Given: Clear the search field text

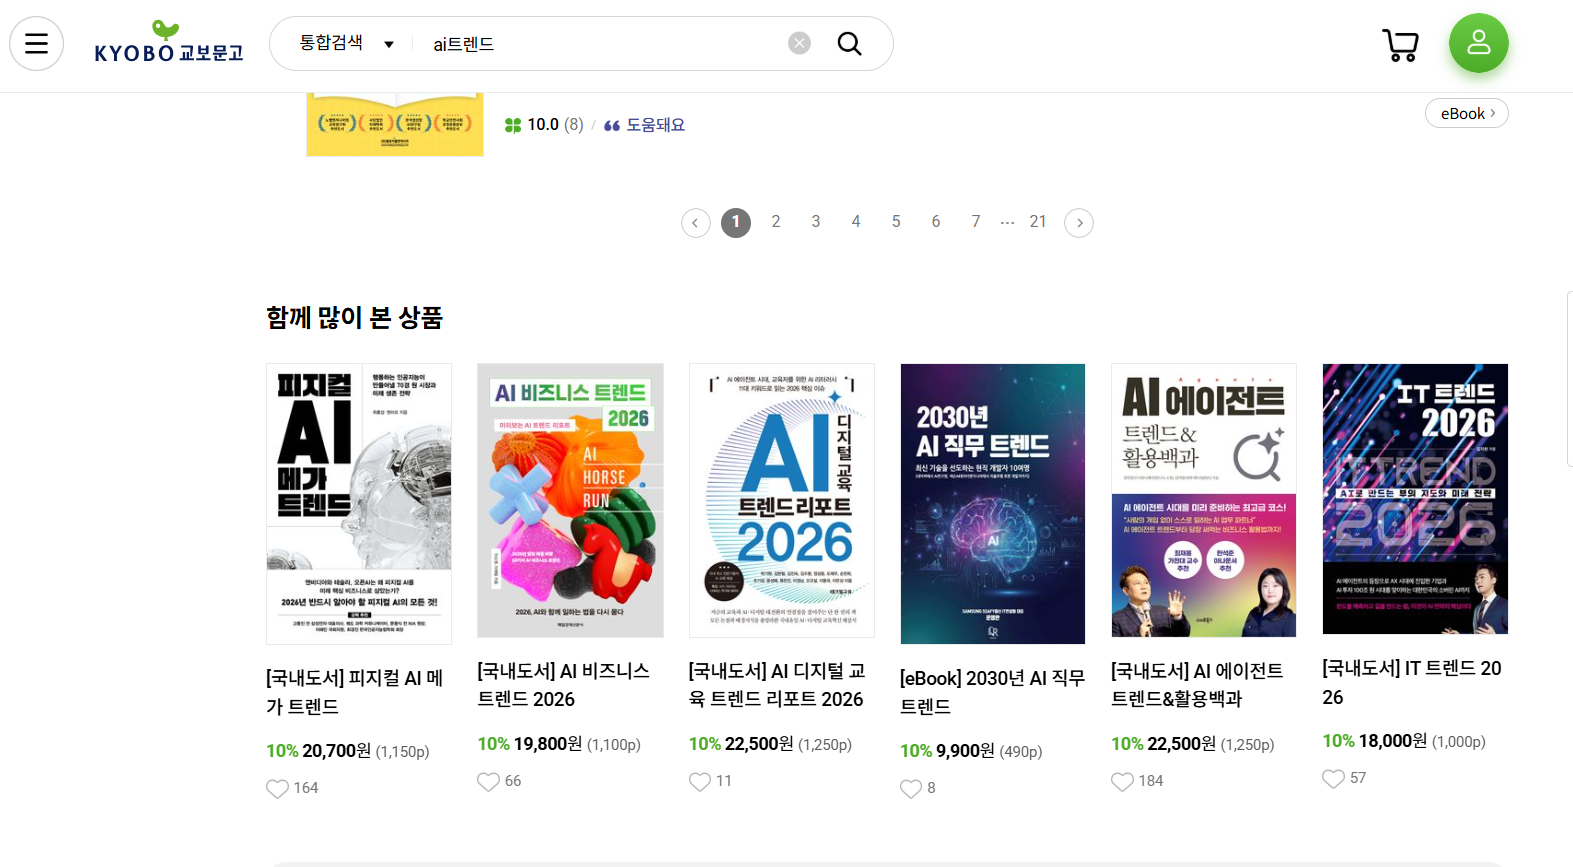Looking at the screenshot, I should point(799,43).
